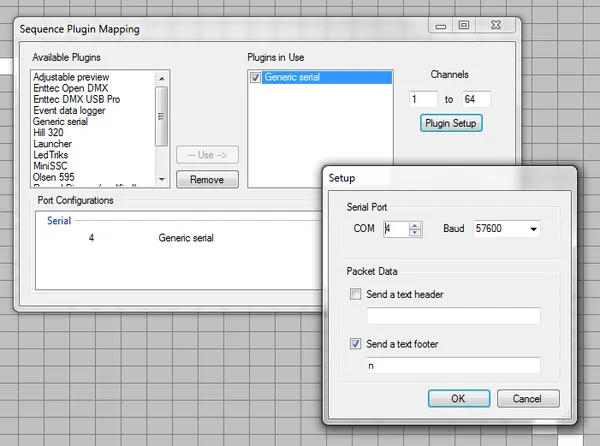Screen dimensions: 600x446
Task: Click the Plugin Setup button
Action: (x=451, y=123)
